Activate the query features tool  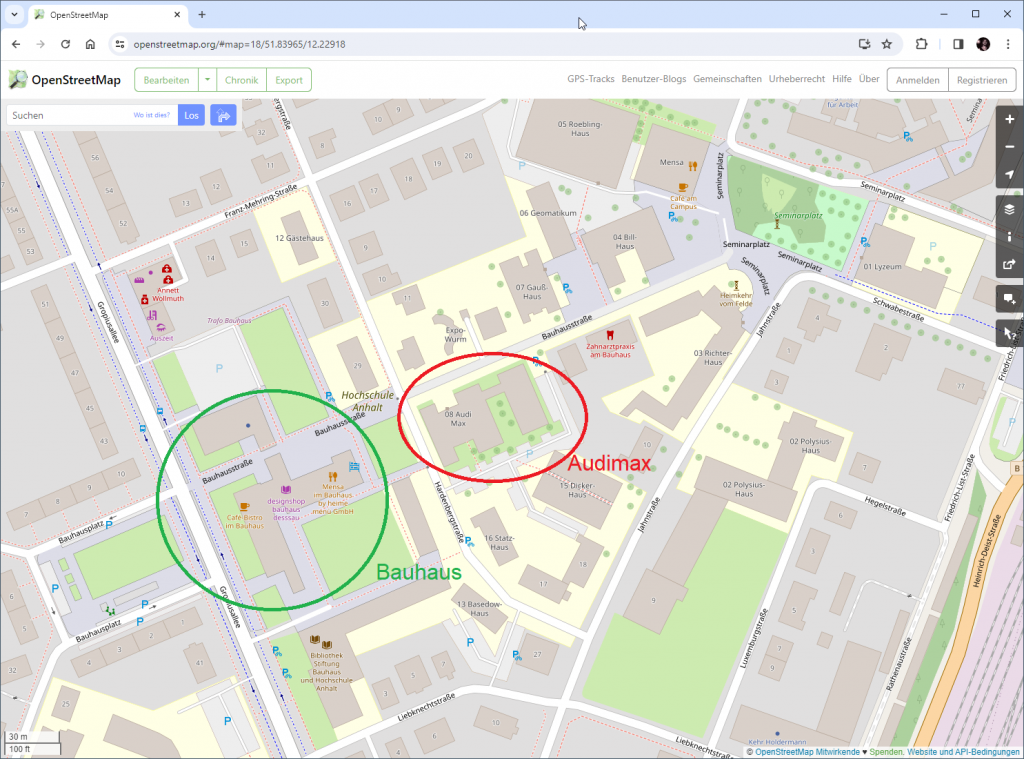(1009, 332)
